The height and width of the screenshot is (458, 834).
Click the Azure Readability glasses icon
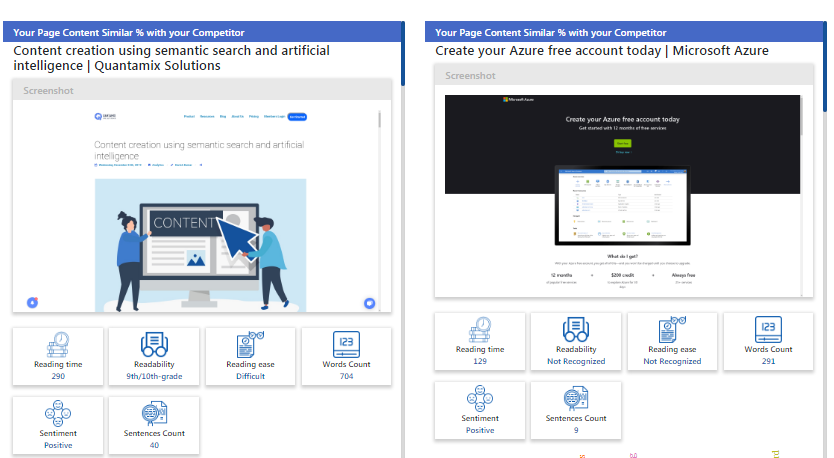click(576, 330)
